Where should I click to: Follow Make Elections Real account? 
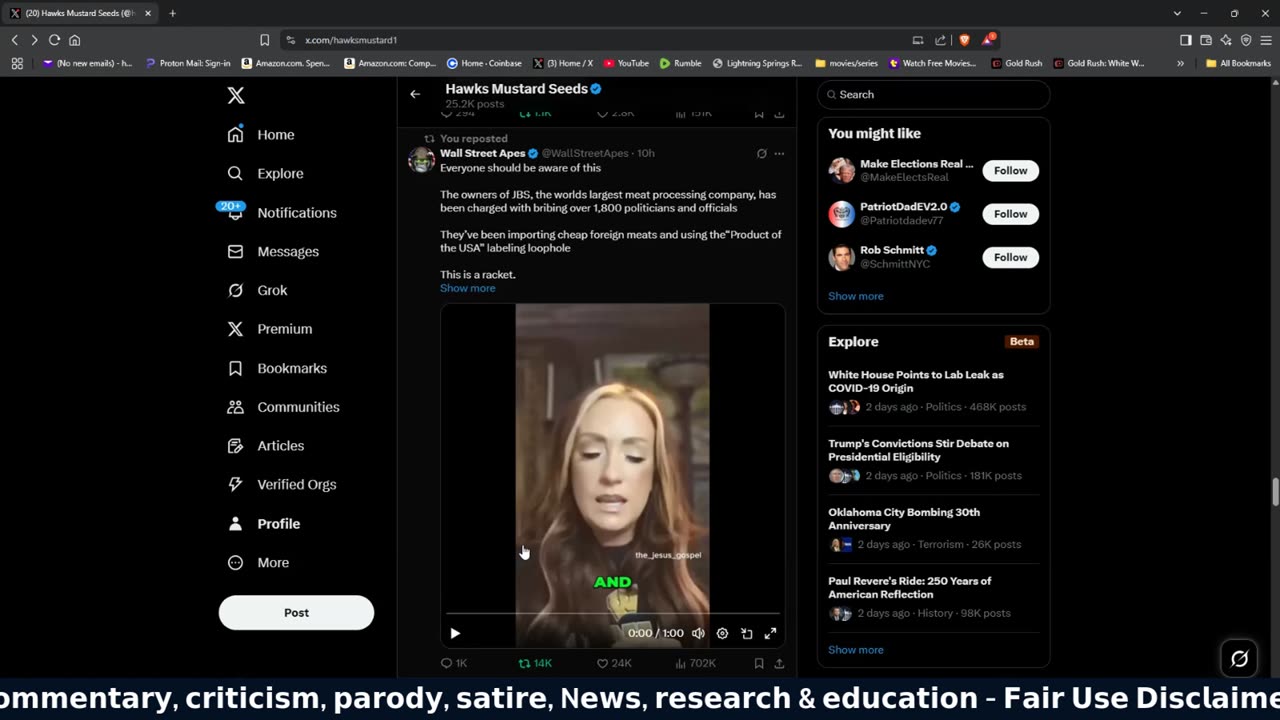(x=1010, y=170)
